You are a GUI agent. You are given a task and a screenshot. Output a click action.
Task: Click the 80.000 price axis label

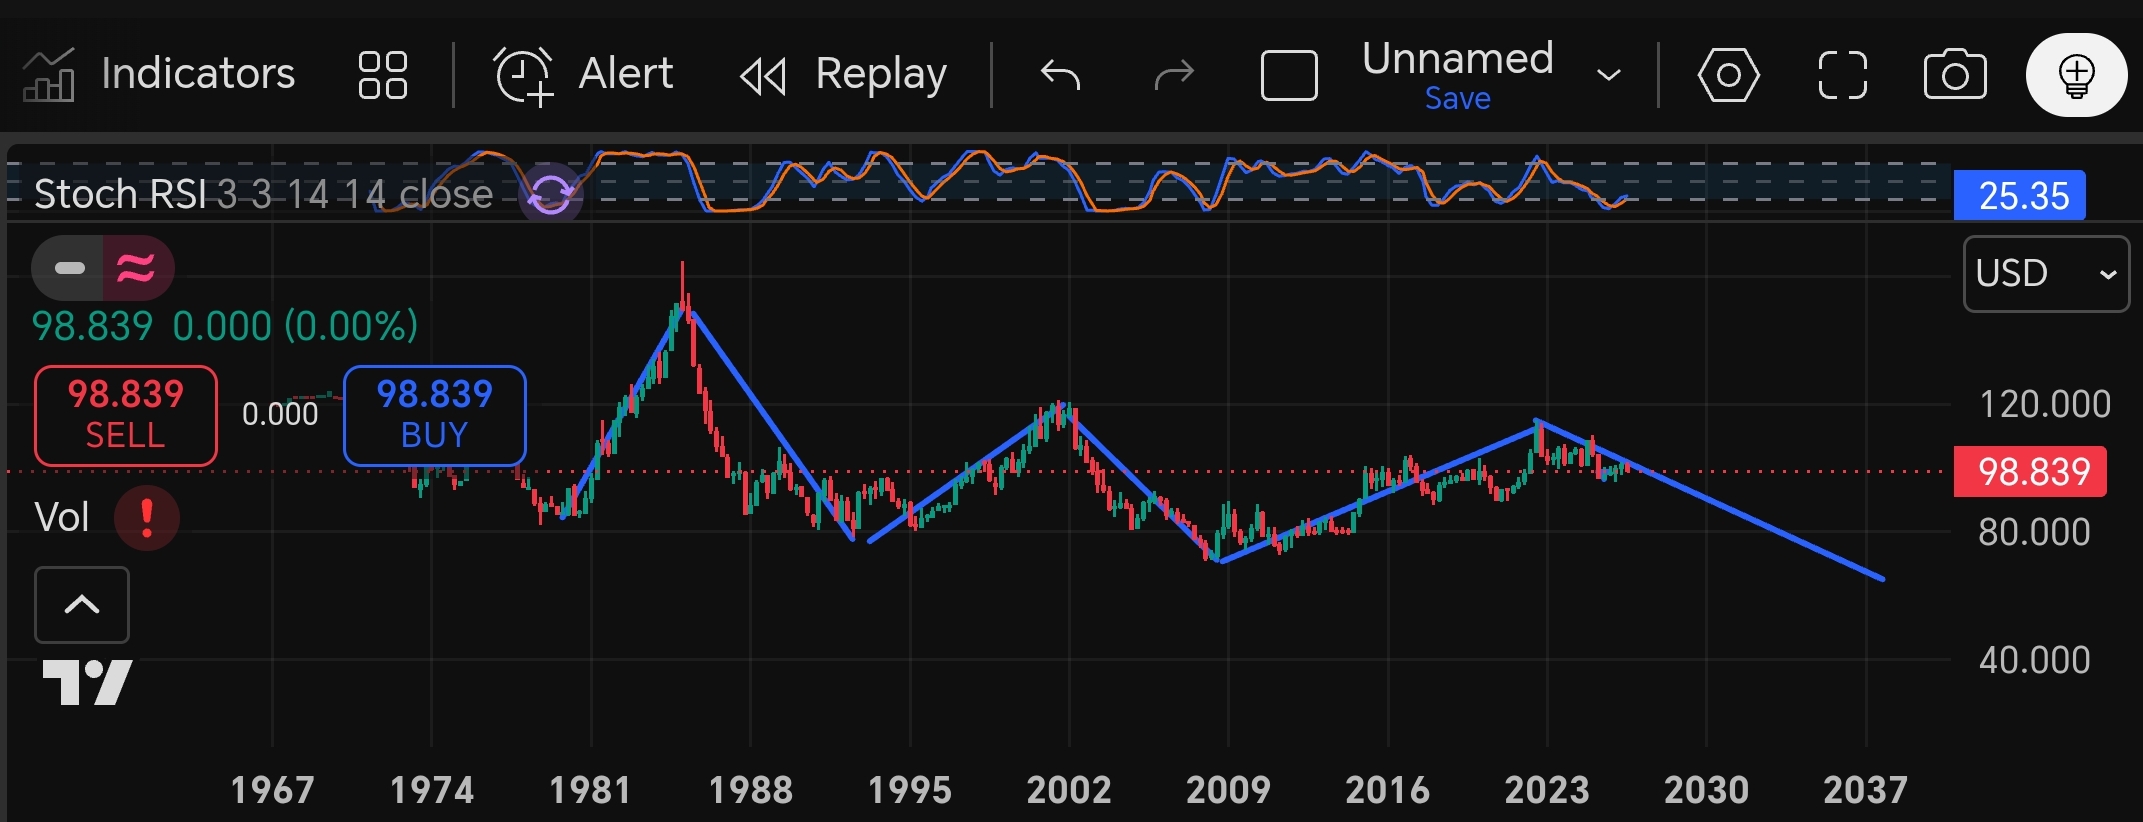(x=2035, y=532)
